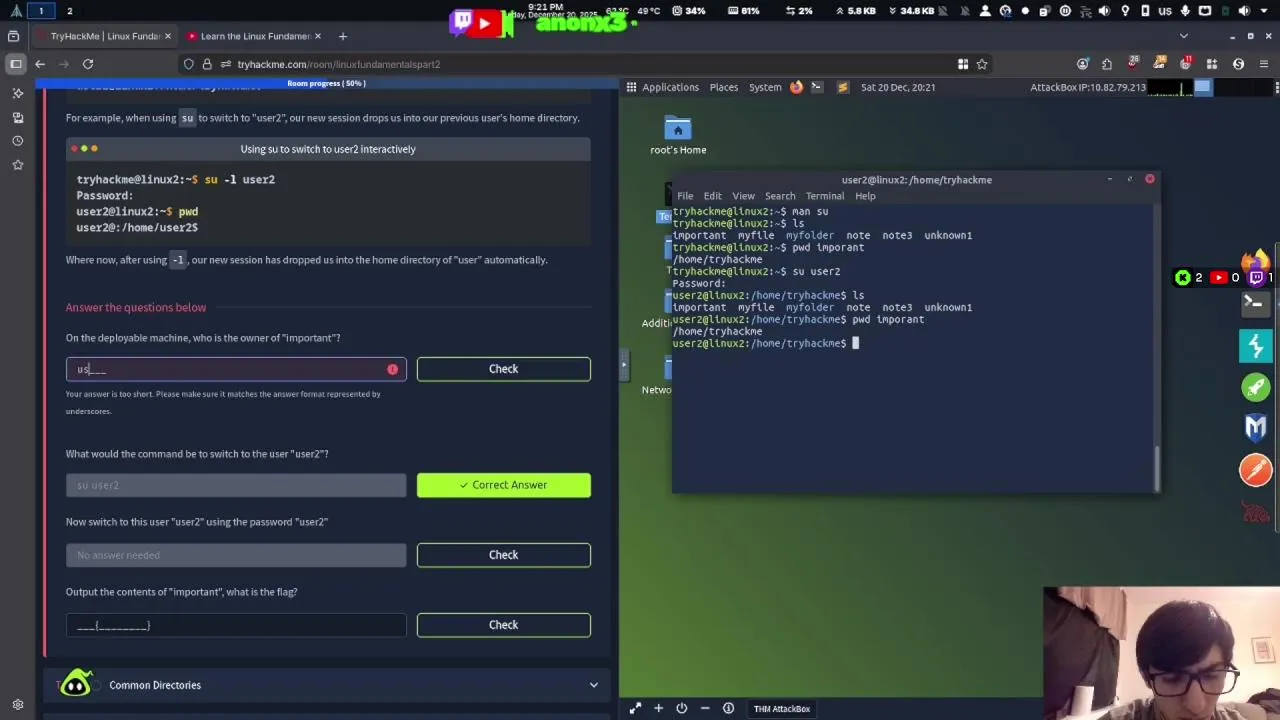
Task: Click the site padlock security icon
Action: pos(207,64)
